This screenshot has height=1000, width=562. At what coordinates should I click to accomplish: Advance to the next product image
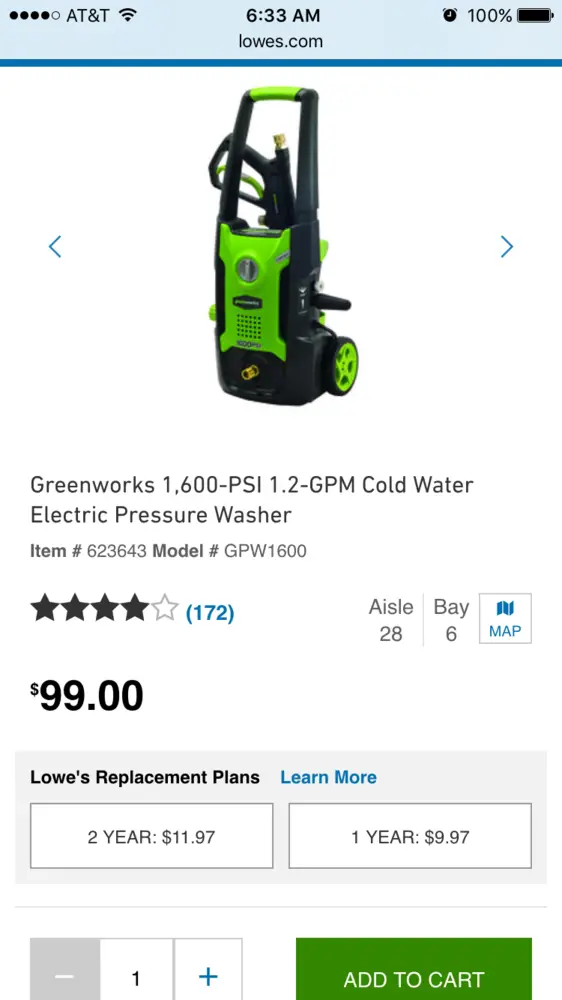[507, 247]
